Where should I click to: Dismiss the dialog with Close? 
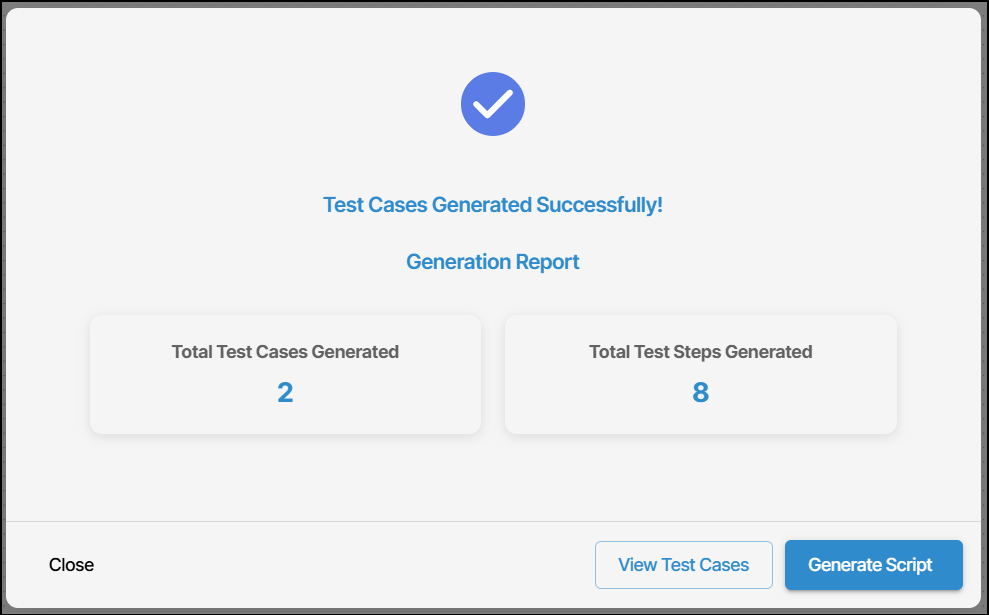[71, 565]
